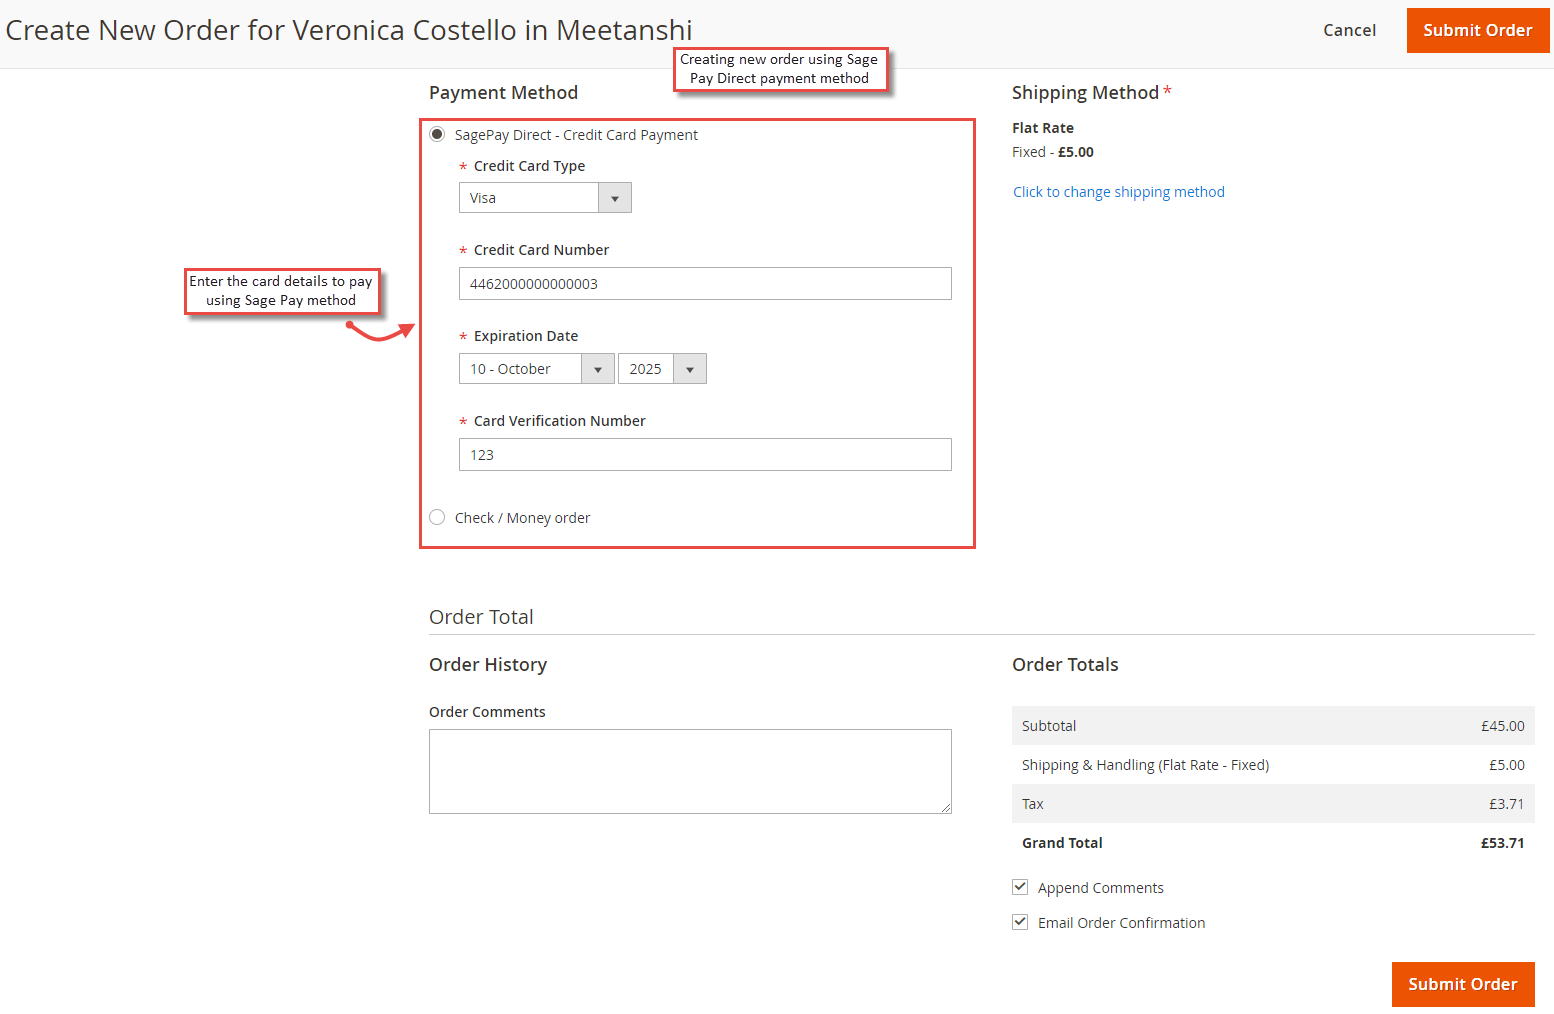The height and width of the screenshot is (1014, 1554).
Task: Click the Credit Card Type label
Action: [529, 166]
